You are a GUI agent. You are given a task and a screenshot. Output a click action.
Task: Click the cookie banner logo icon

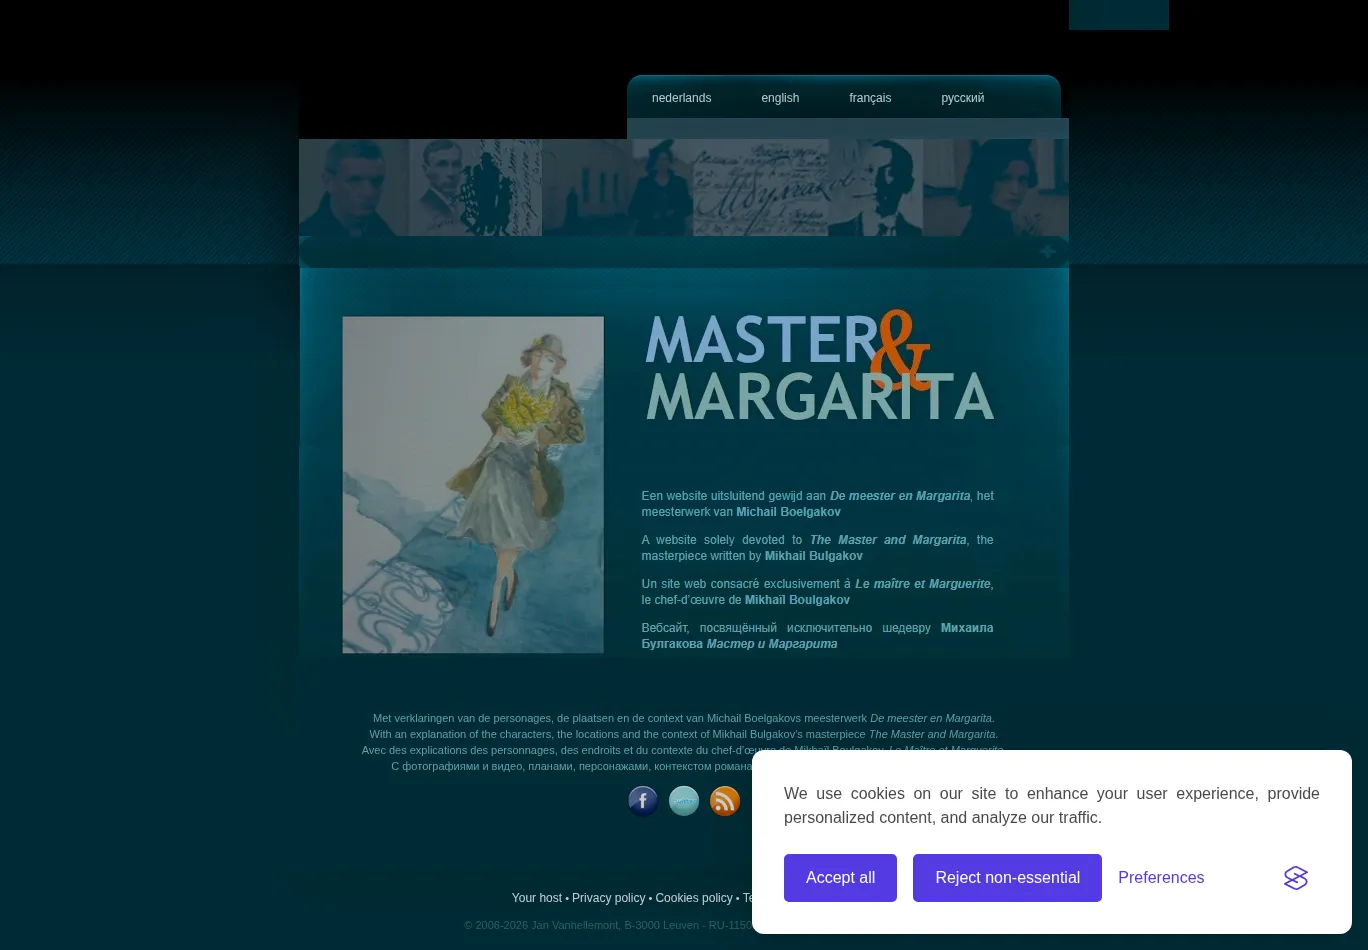[1296, 878]
